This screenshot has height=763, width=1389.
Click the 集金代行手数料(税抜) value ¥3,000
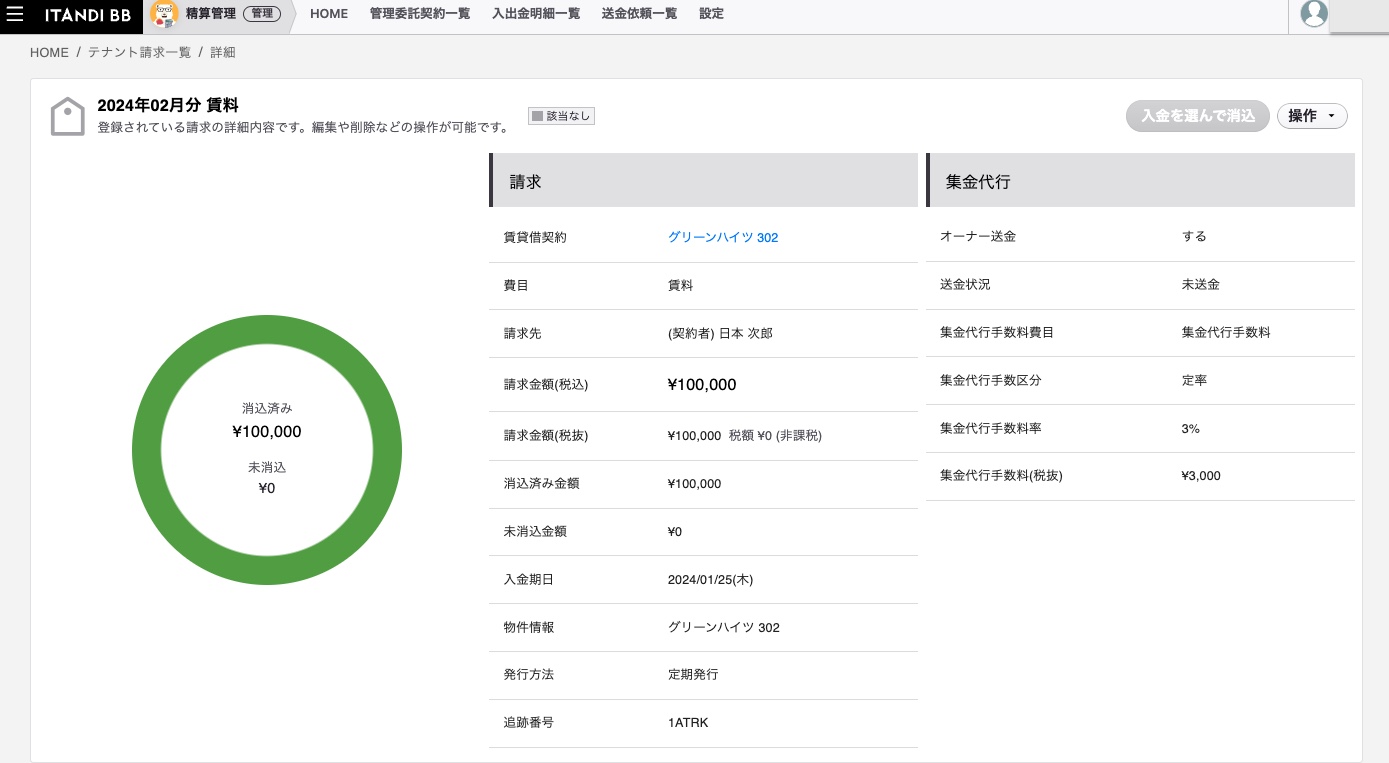tap(1201, 476)
